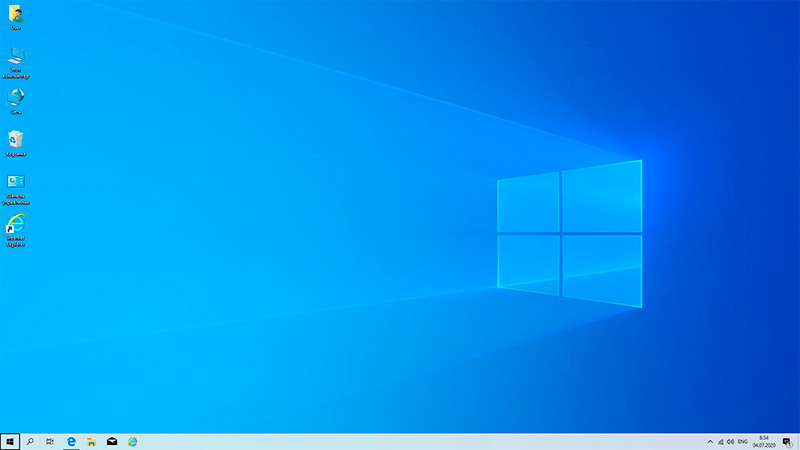Launch Internet Explorer from the taskbar
This screenshot has width=800, height=450.
point(132,441)
